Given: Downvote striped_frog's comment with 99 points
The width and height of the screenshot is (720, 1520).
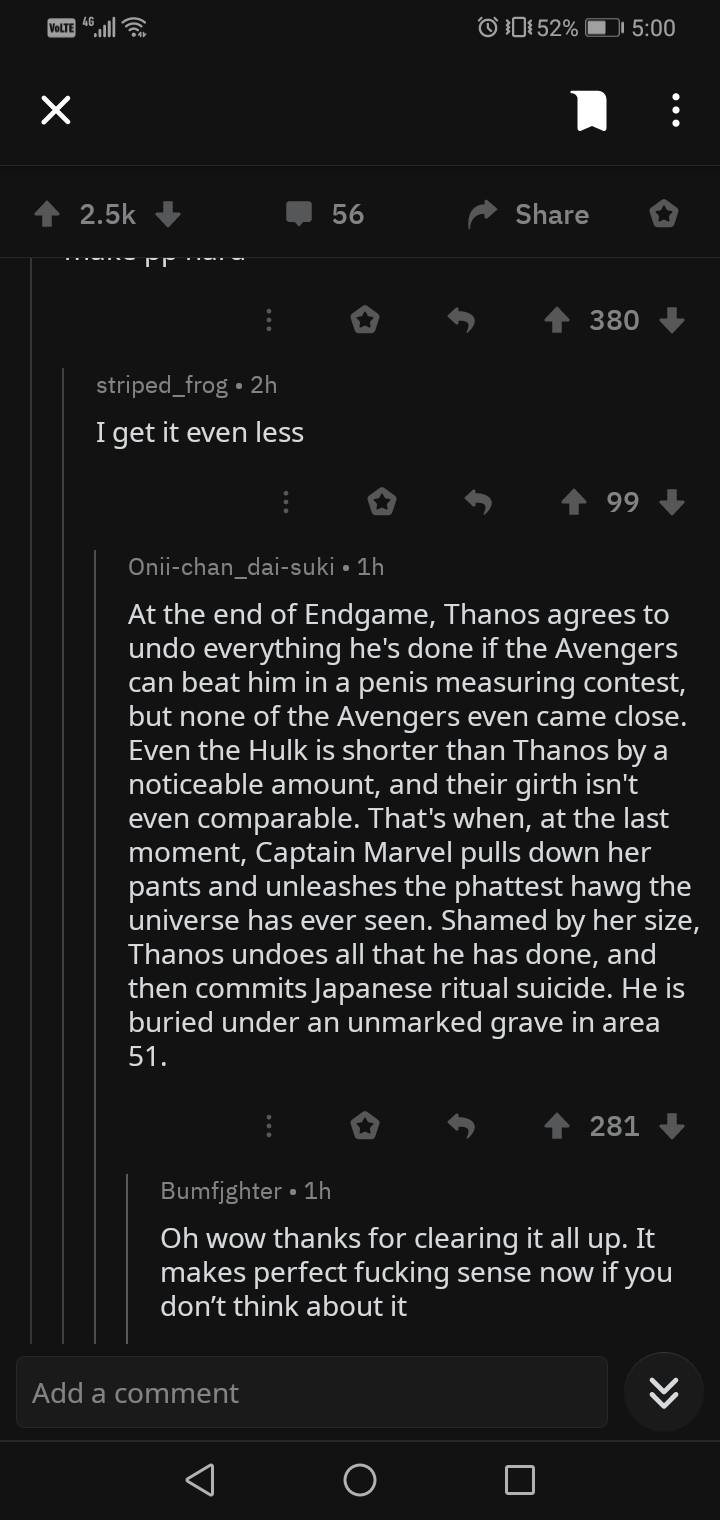Looking at the screenshot, I should 673,502.
